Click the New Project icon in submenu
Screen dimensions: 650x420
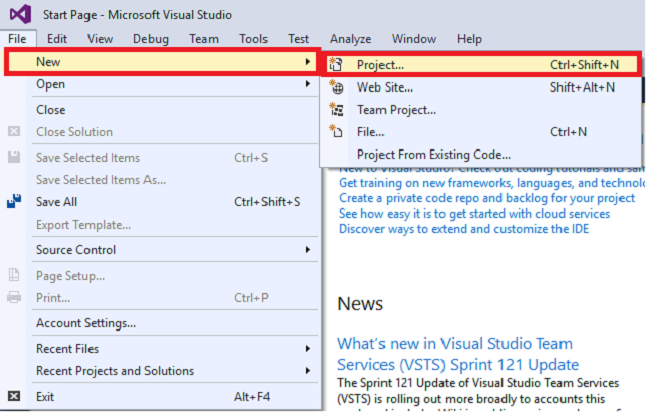(x=336, y=65)
